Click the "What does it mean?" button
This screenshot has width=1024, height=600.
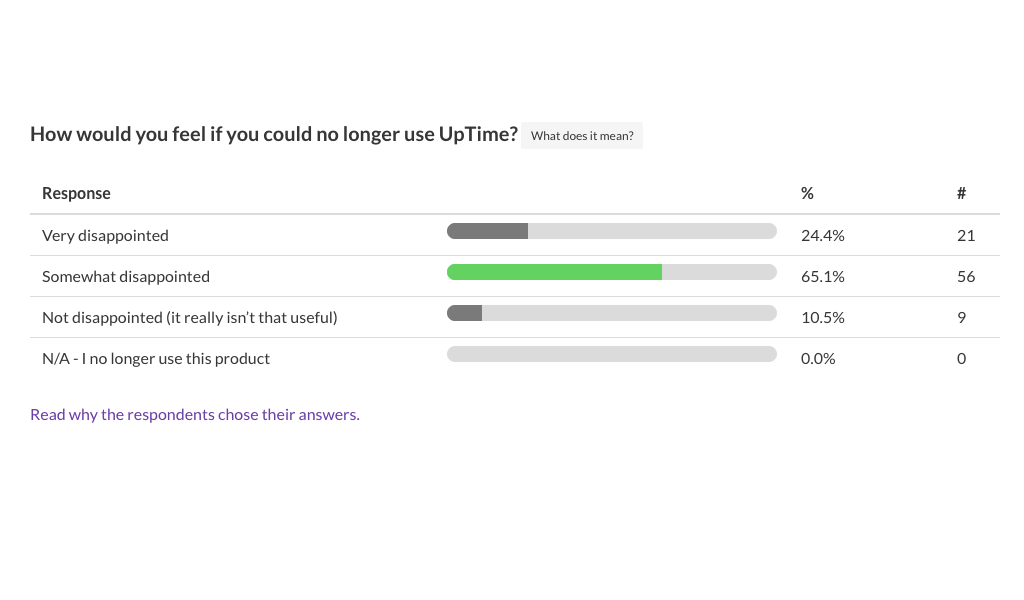point(582,136)
